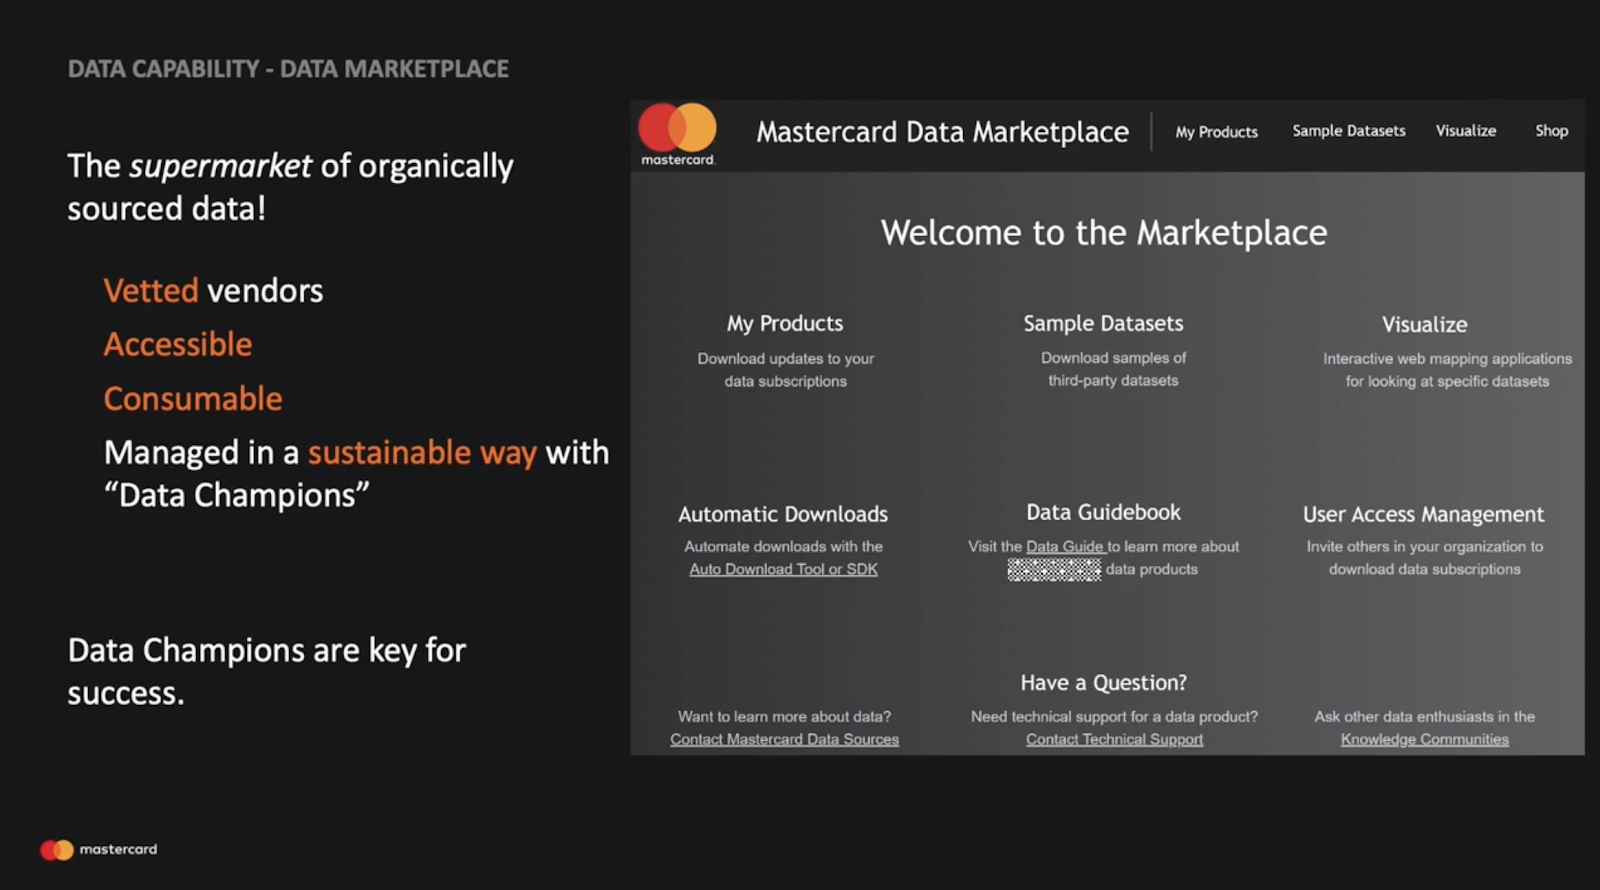Click text Ask other data enthusiasts in the
The height and width of the screenshot is (890, 1600).
pos(1424,717)
